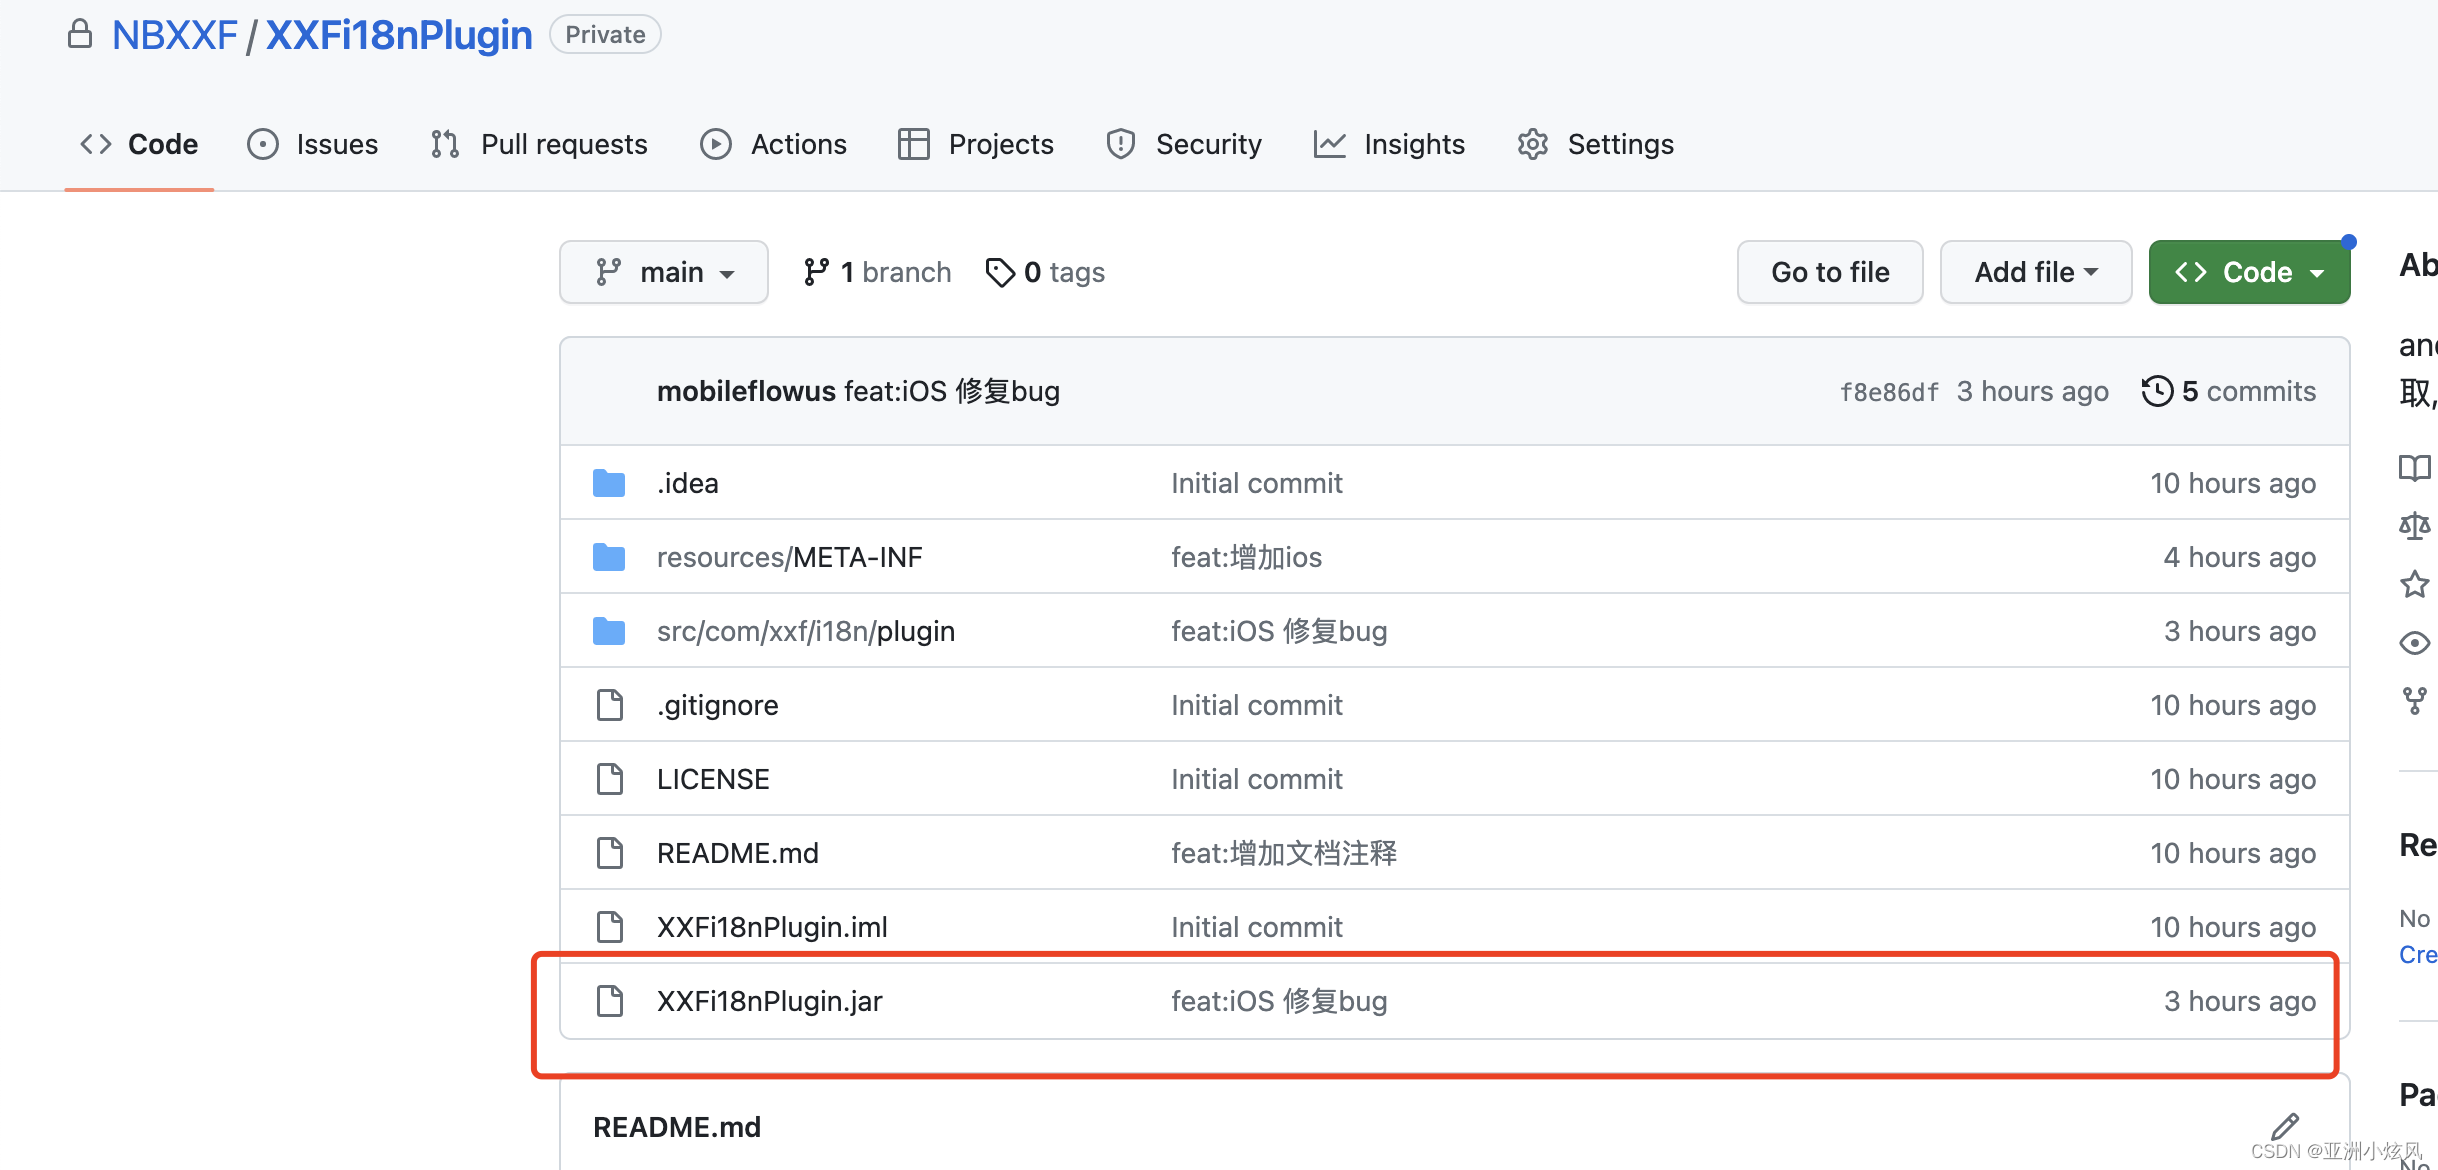Expand the main branch dropdown
The height and width of the screenshot is (1170, 2438).
coord(663,271)
